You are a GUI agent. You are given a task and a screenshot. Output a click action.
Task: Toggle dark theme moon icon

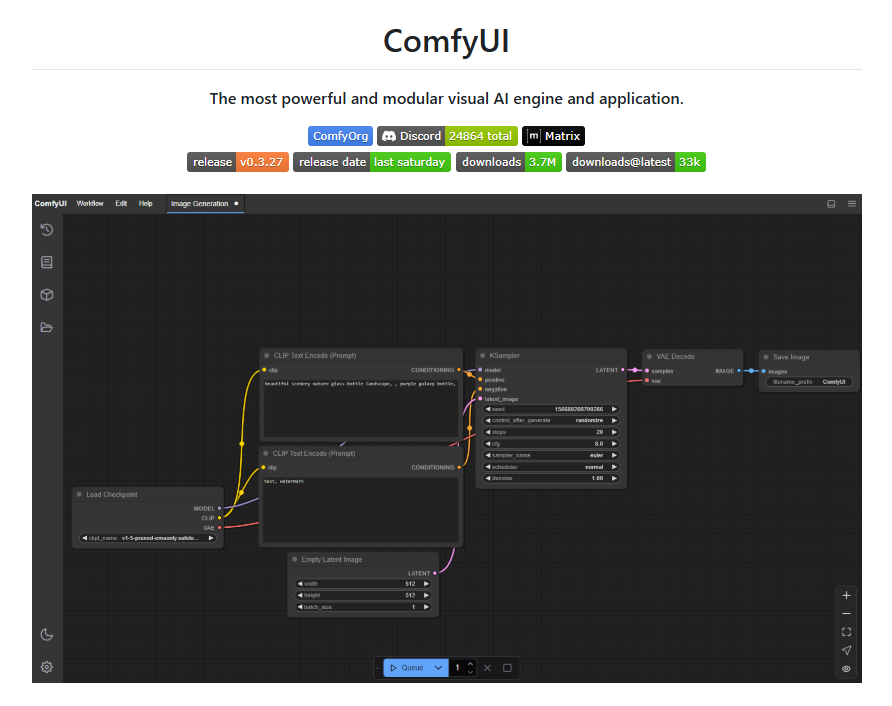click(x=47, y=635)
